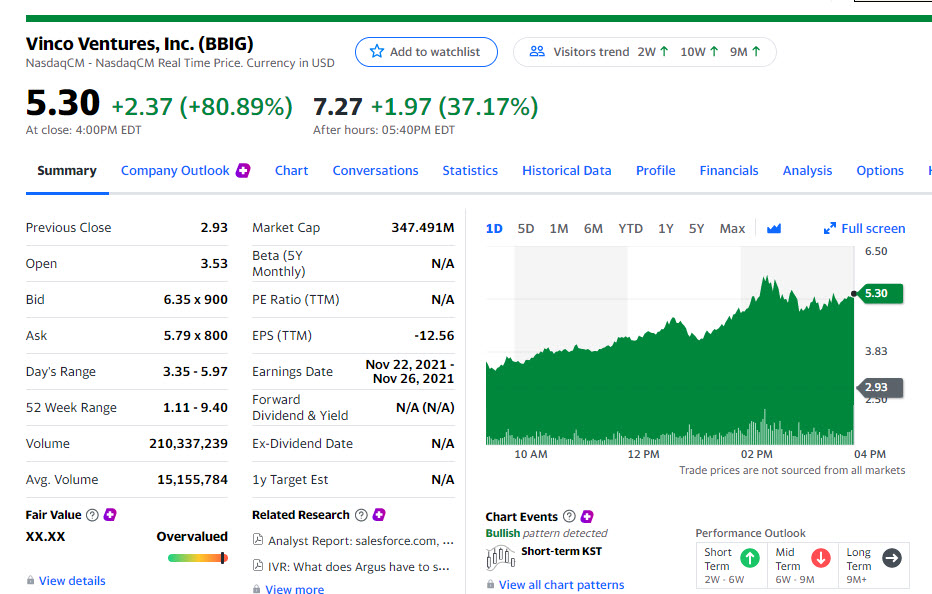Click the purple premium badge beside Fair Value

click(110, 515)
